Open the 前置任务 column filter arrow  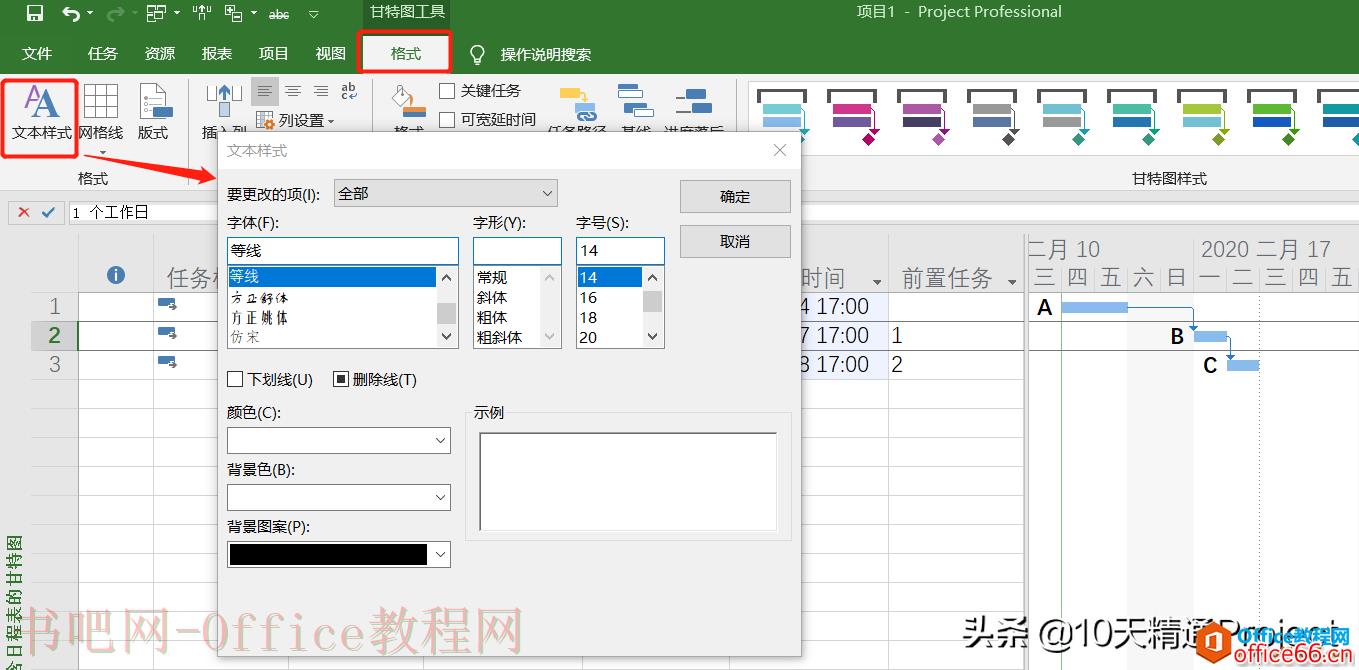[x=1012, y=281]
